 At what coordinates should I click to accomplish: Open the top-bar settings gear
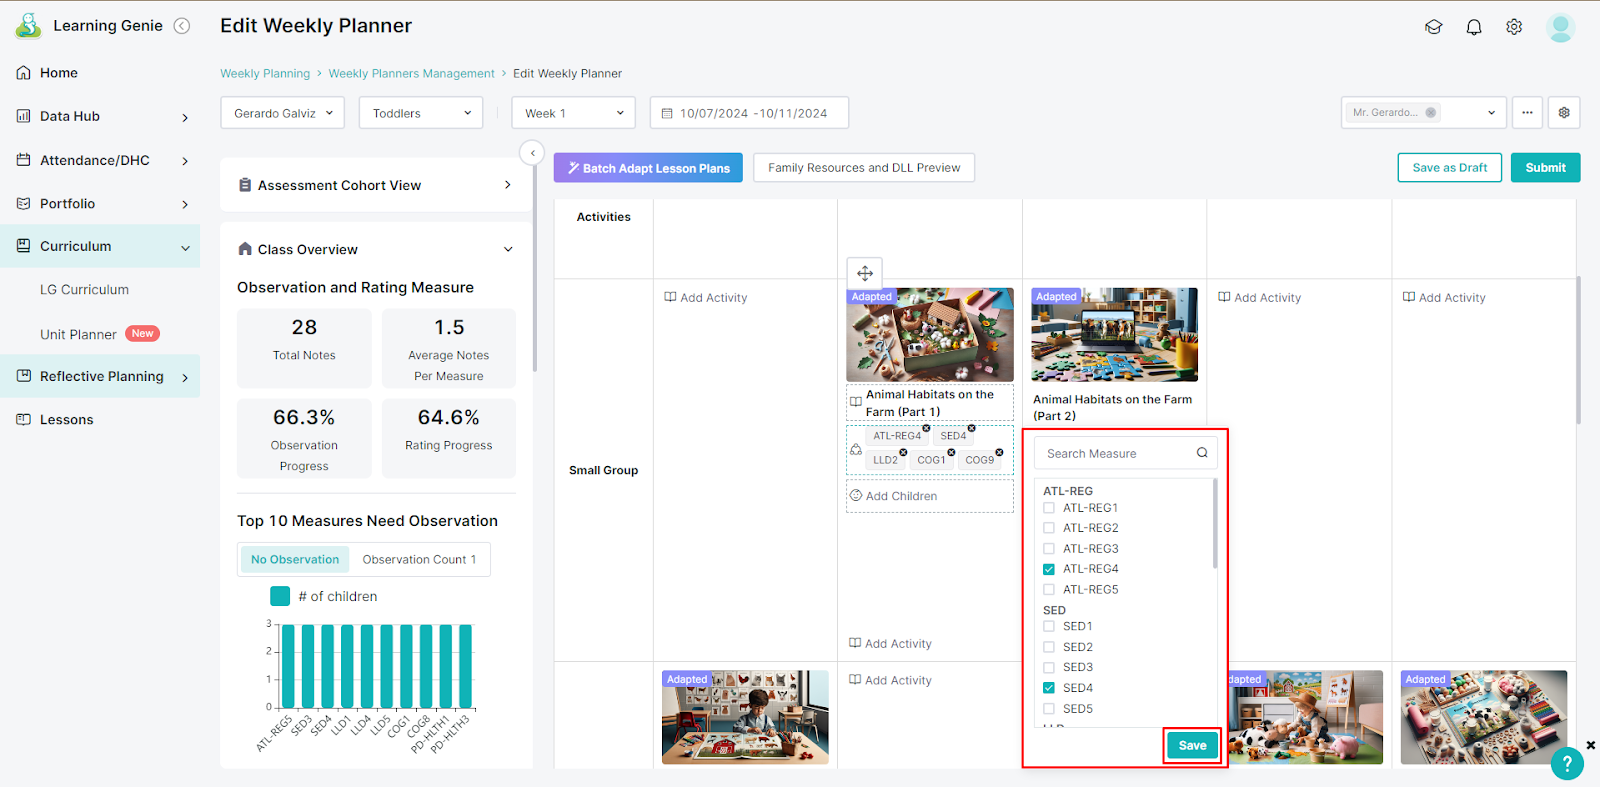1514,27
